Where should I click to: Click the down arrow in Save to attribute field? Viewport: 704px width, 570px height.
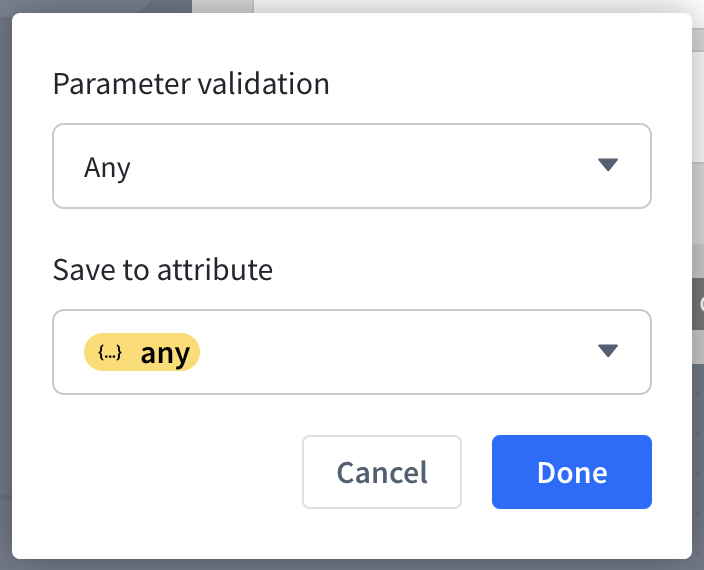tap(608, 351)
